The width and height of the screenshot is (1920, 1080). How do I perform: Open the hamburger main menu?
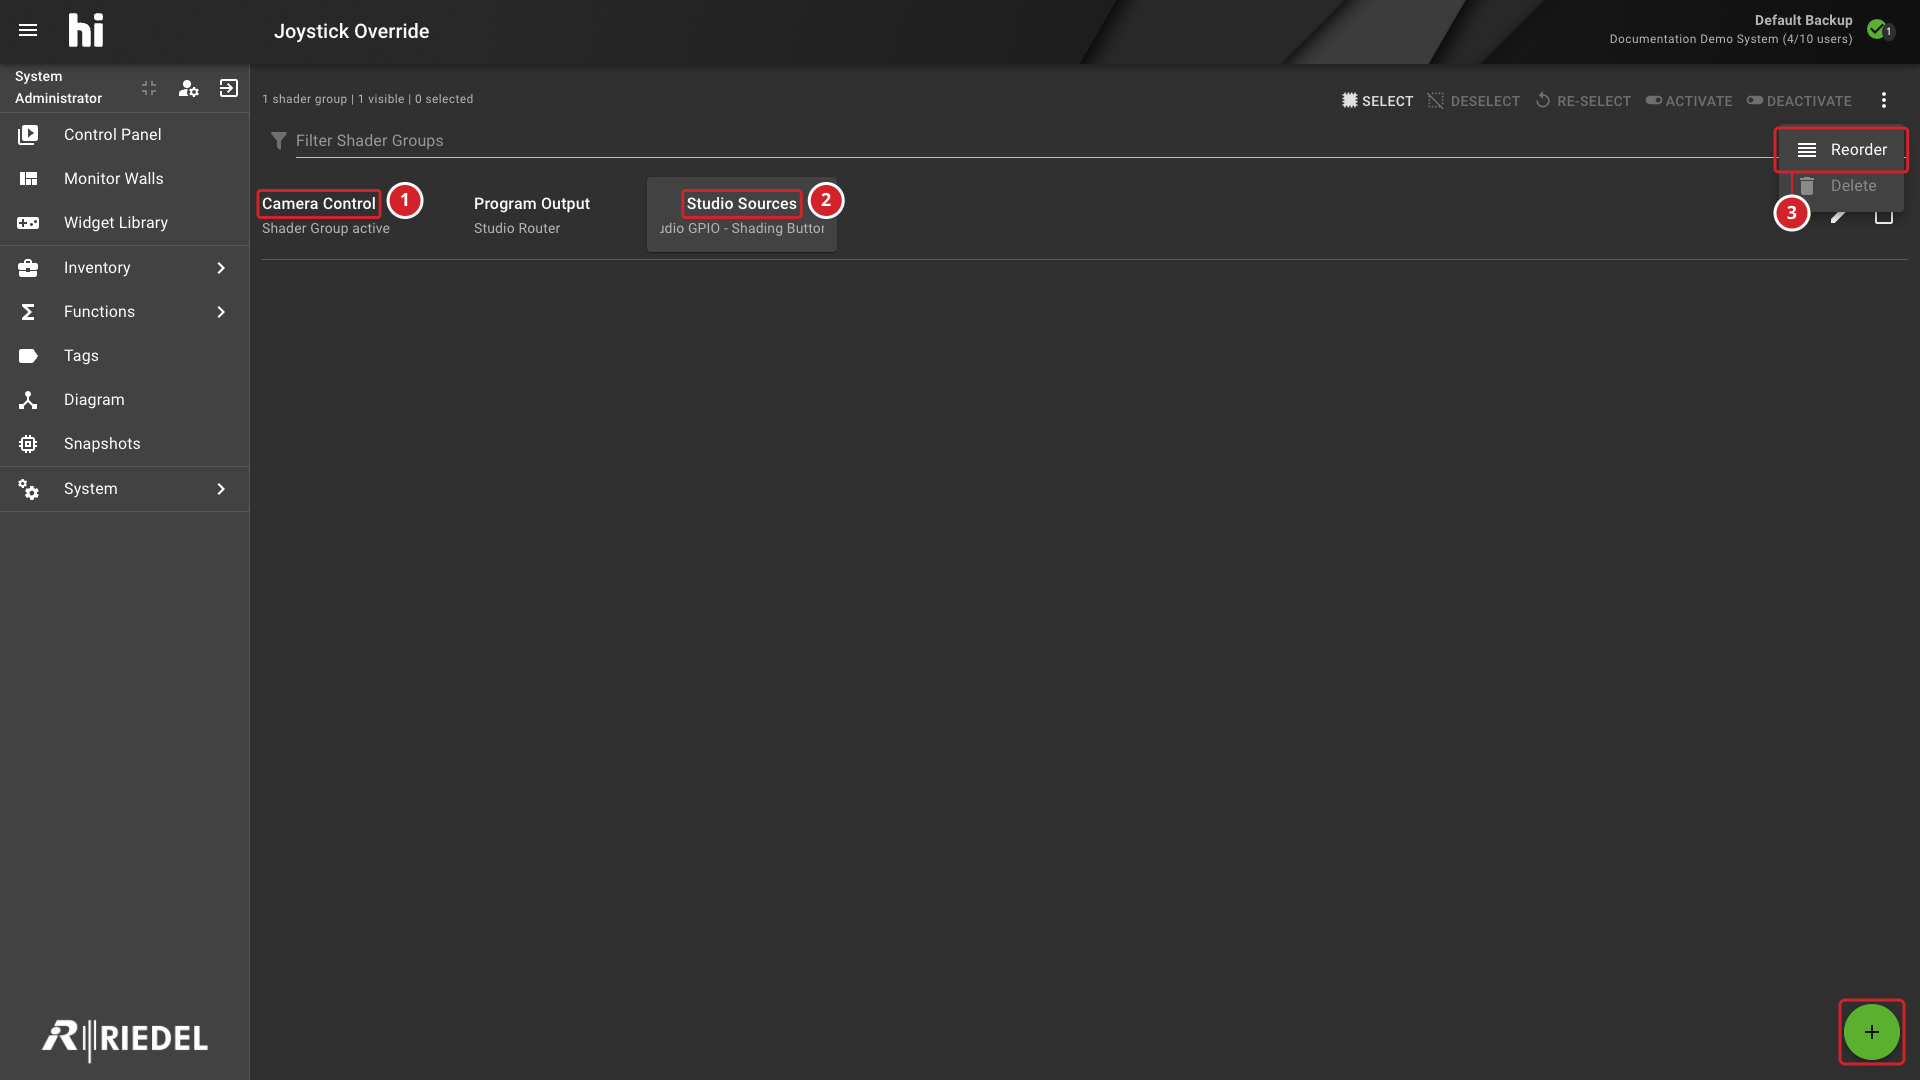[28, 30]
